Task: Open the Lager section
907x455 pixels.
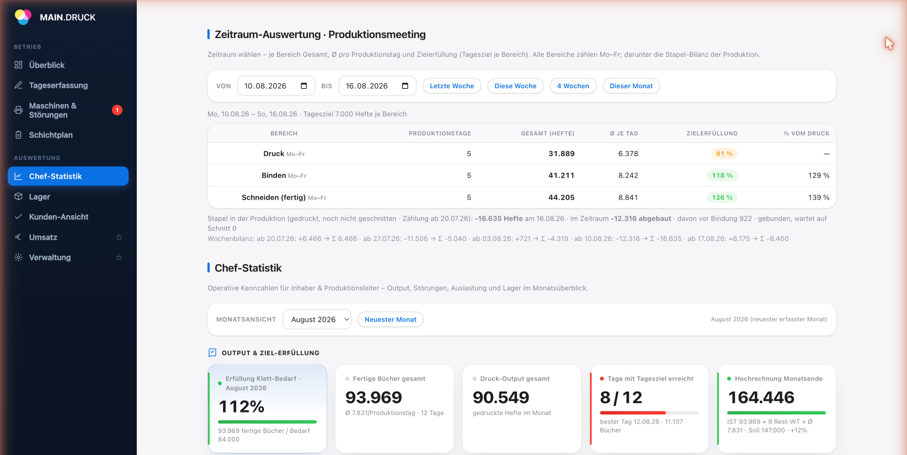Action: pos(68,197)
